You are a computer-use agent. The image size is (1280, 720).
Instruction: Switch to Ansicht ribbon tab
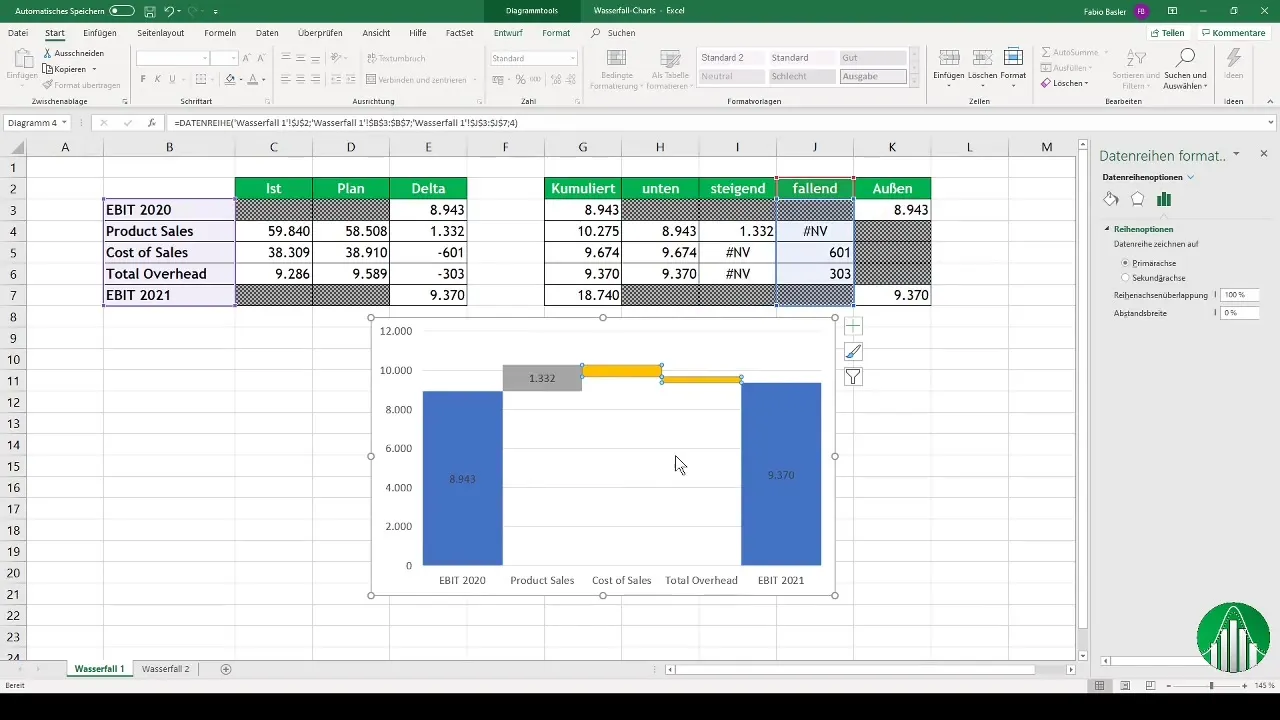pos(376,33)
